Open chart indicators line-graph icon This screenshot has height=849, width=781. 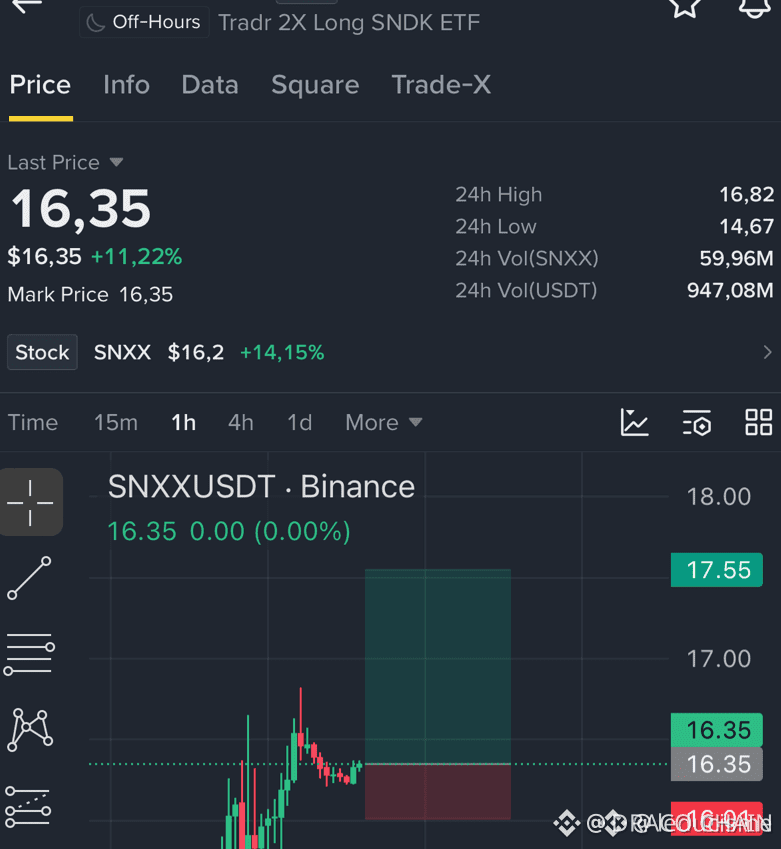[634, 422]
